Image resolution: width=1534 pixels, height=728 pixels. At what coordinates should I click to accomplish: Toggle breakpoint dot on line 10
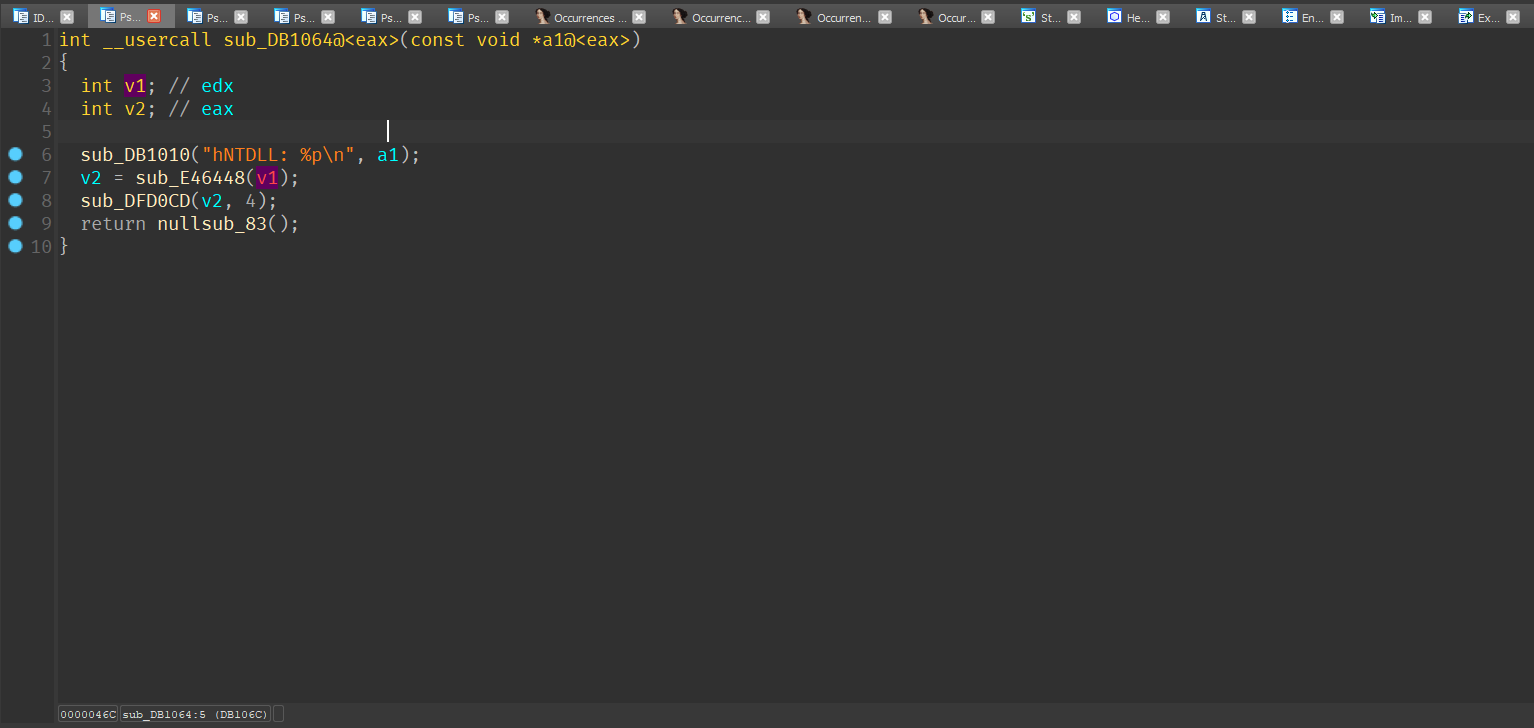click(x=15, y=246)
